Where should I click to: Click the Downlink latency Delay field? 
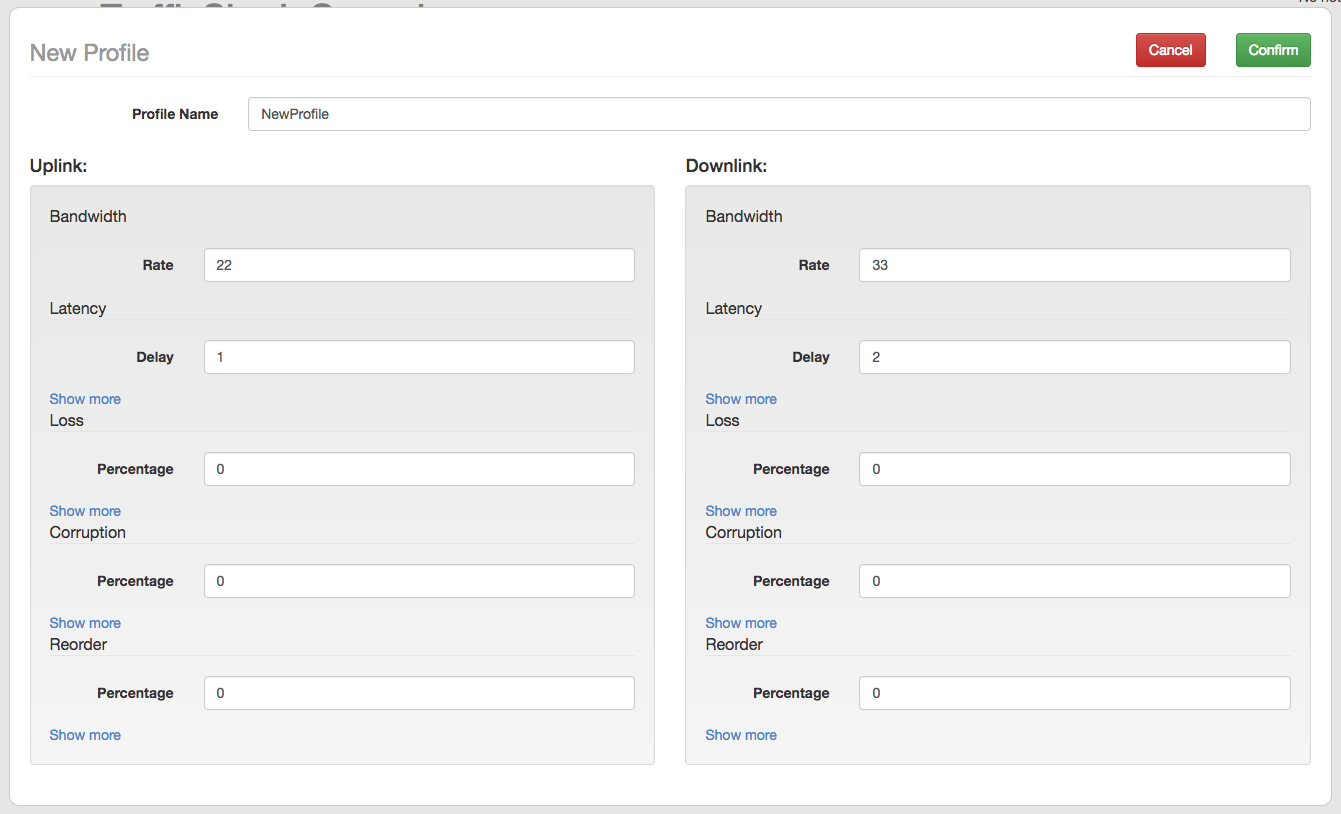[1074, 357]
